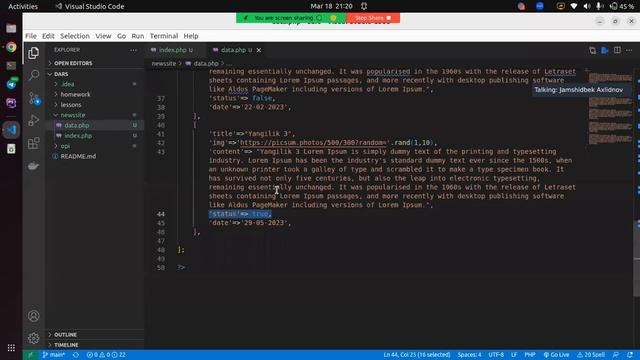The height and width of the screenshot is (360, 640).
Task: Click the picsum.photos URL link in the code
Action: pos(313,142)
